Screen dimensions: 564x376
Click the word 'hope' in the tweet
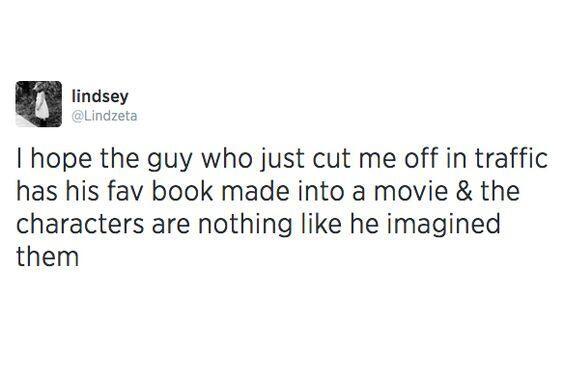pyautogui.click(x=61, y=160)
